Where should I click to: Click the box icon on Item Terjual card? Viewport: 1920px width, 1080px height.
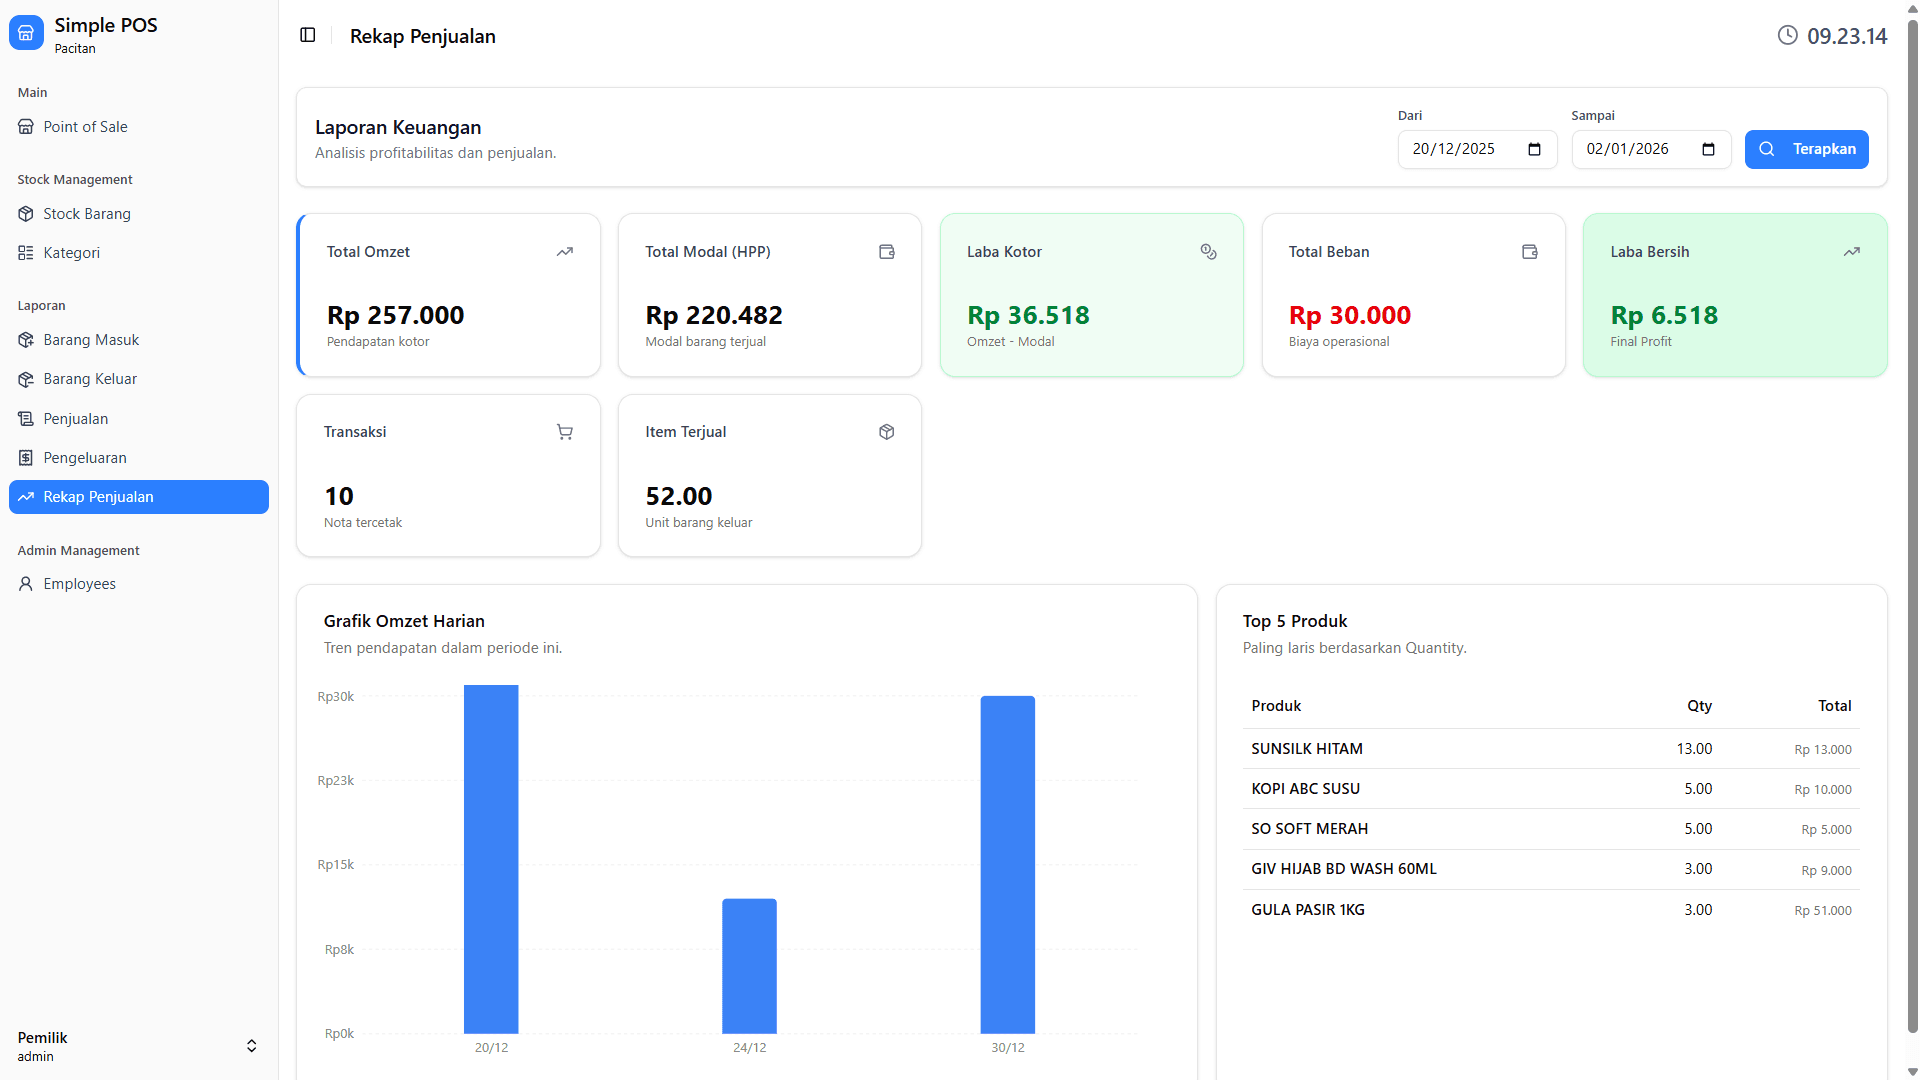tap(886, 432)
